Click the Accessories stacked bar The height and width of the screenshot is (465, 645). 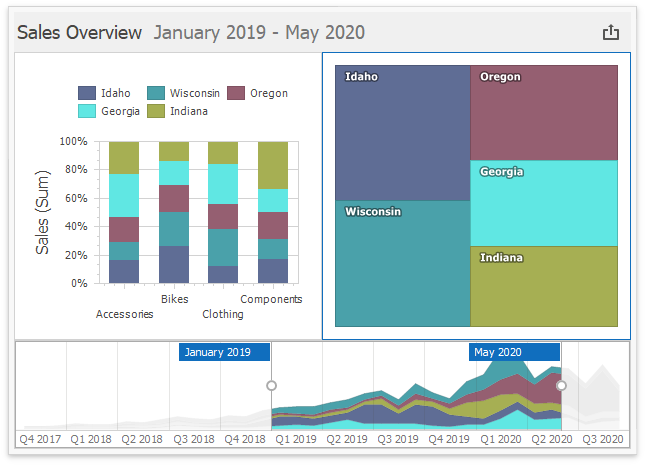(x=124, y=213)
